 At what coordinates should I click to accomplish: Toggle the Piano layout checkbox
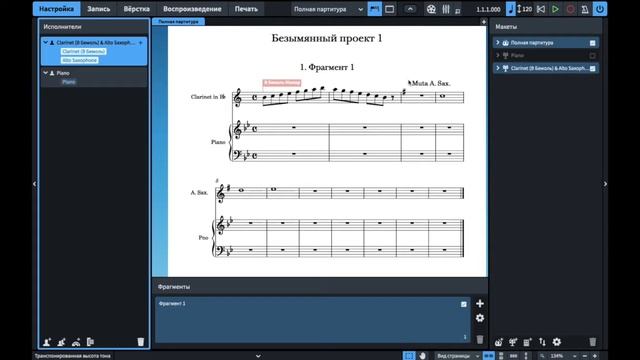tap(592, 56)
